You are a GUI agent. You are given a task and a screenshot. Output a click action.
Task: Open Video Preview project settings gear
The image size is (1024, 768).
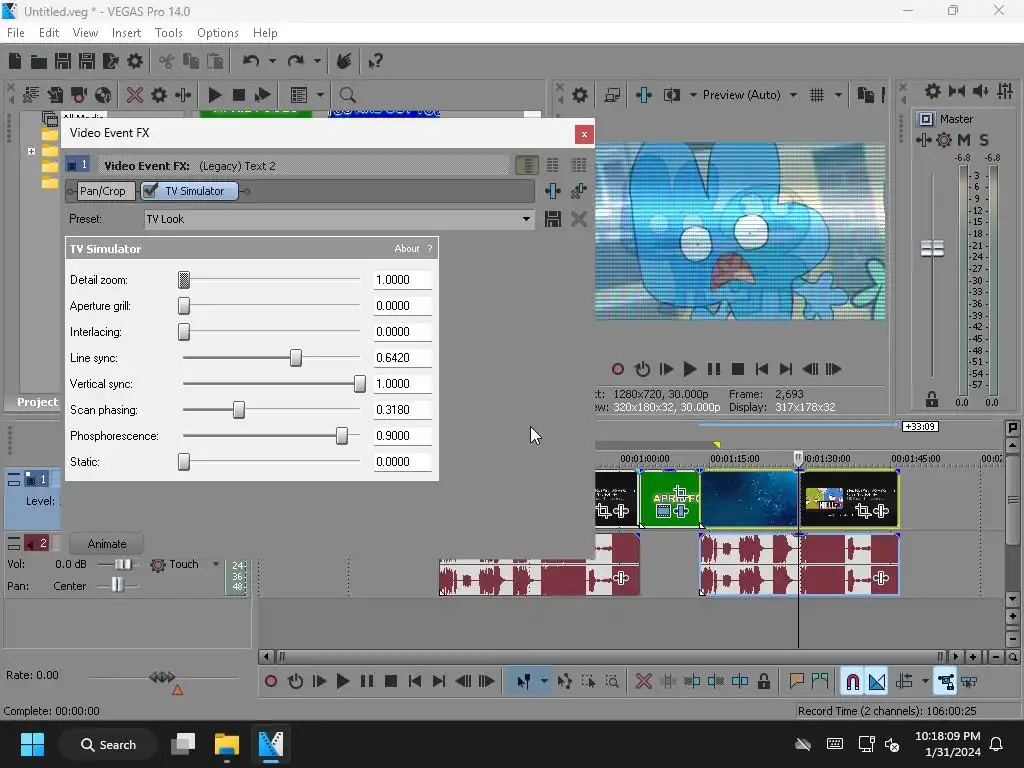tap(580, 95)
